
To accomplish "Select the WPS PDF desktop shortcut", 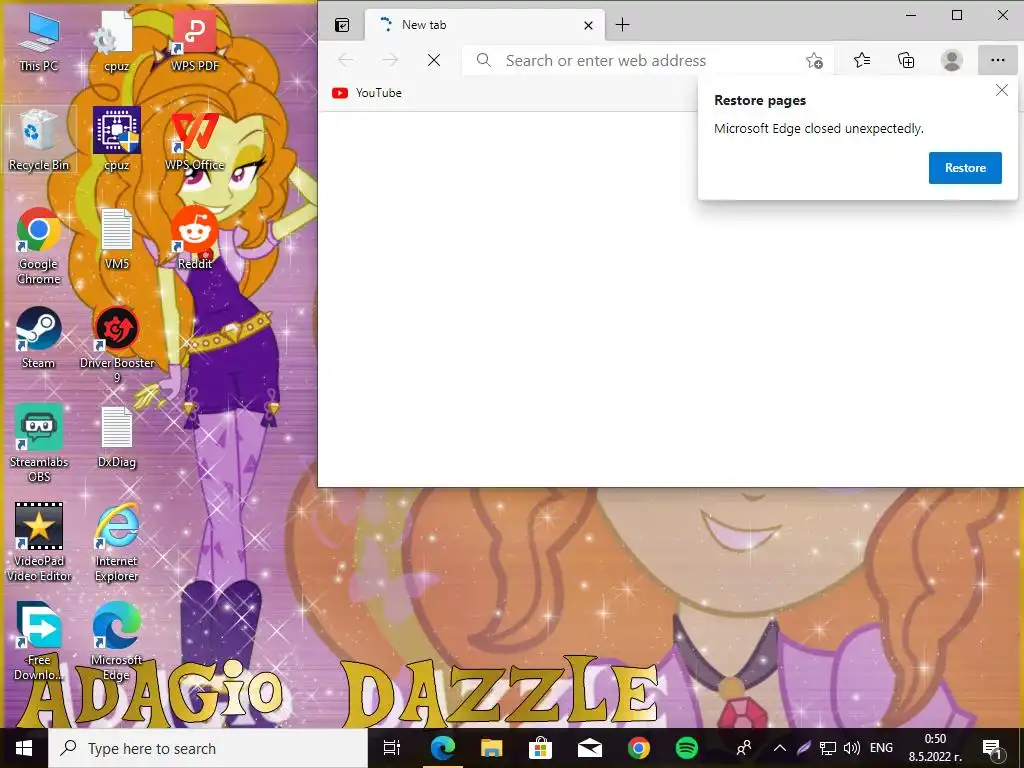I will pos(195,41).
